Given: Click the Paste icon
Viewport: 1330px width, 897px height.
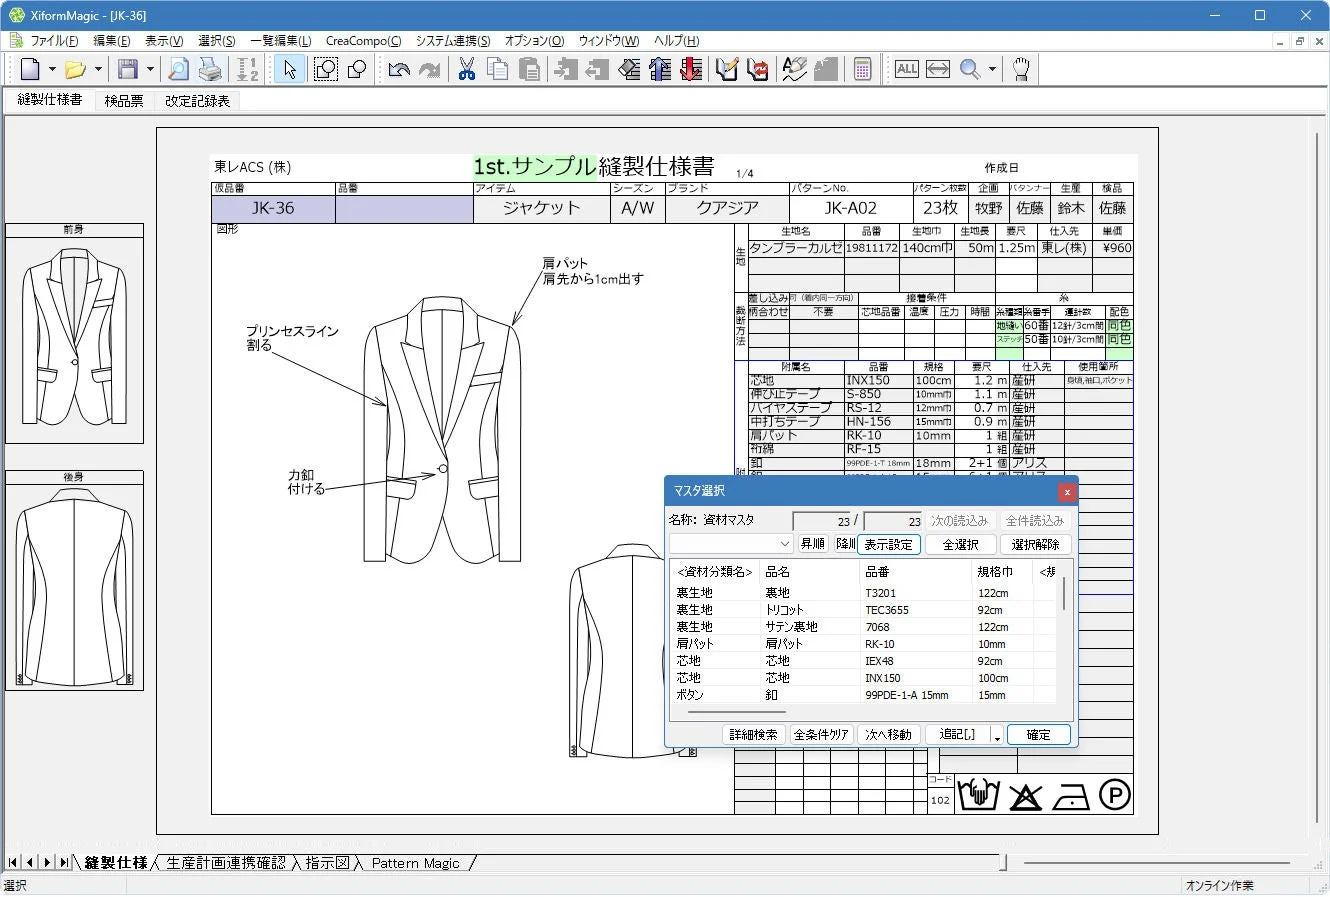Looking at the screenshot, I should tap(529, 69).
